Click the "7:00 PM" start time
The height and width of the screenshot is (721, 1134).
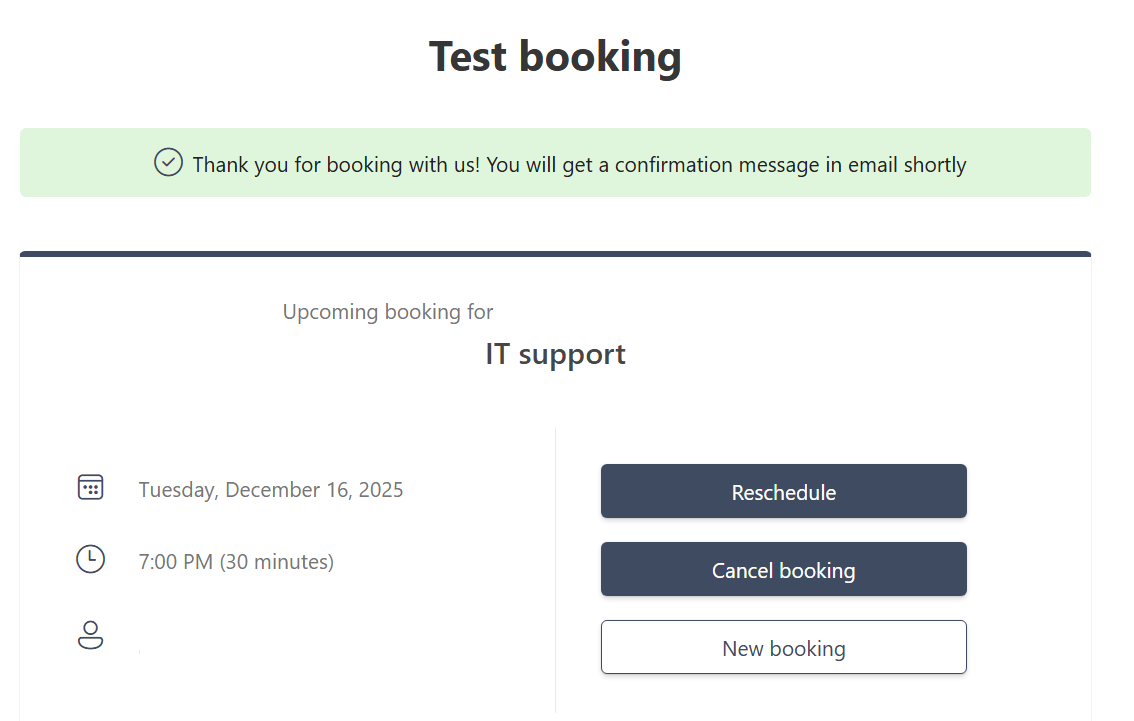[176, 562]
